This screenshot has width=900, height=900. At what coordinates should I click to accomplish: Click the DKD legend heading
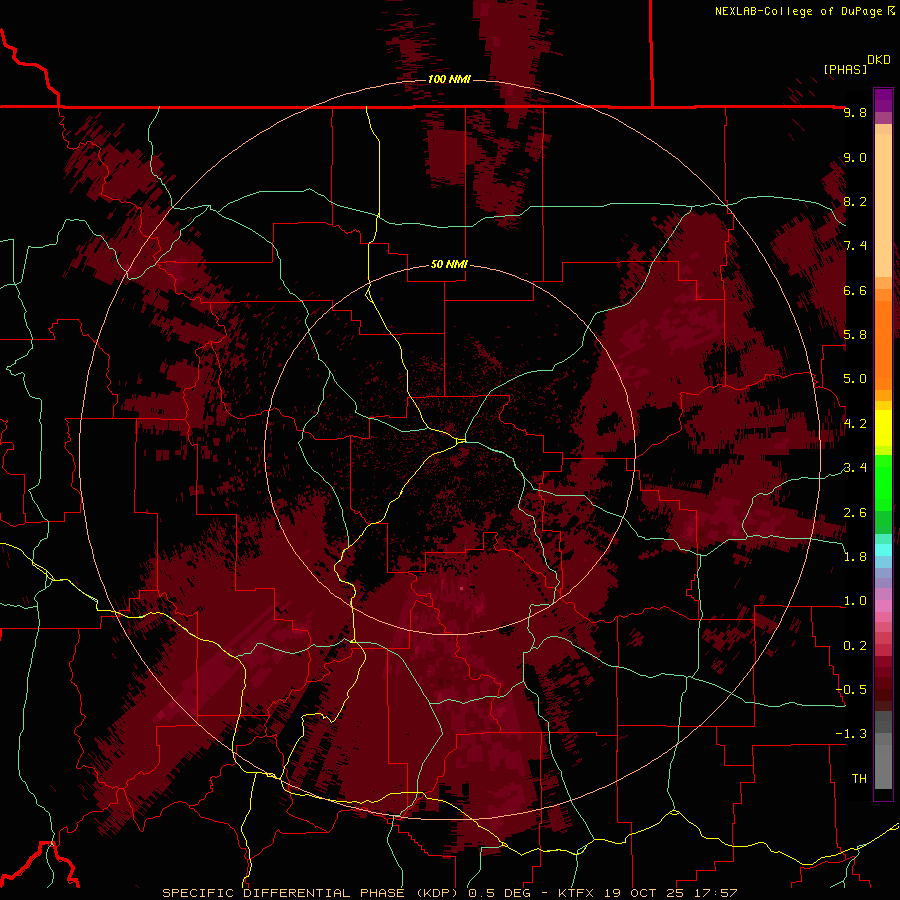click(879, 60)
